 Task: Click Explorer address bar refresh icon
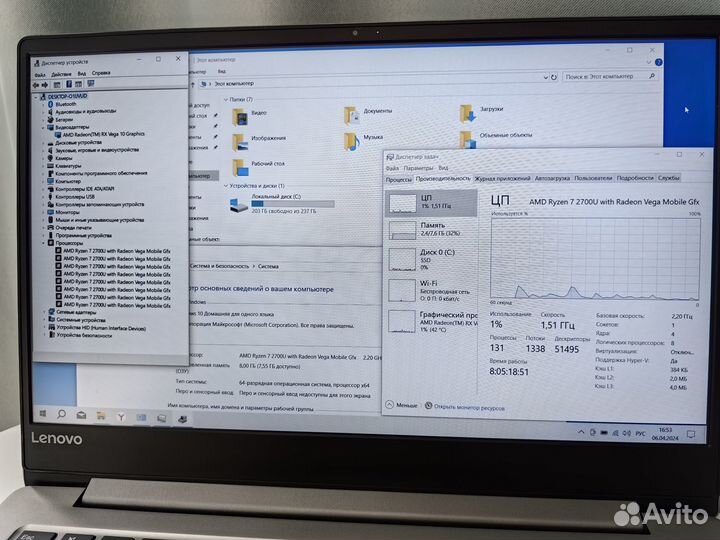pyautogui.click(x=554, y=78)
